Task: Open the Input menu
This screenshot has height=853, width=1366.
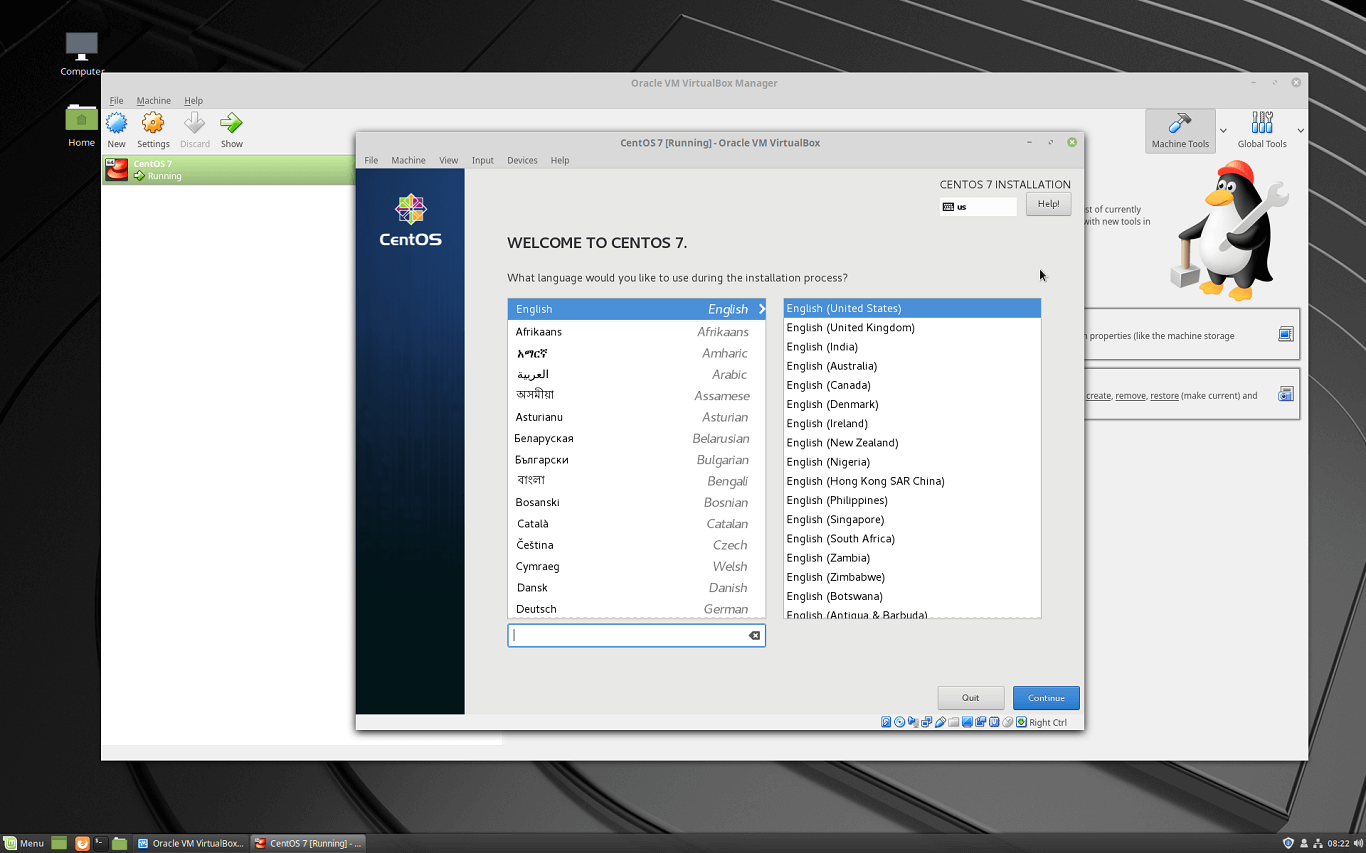Action: pyautogui.click(x=482, y=160)
